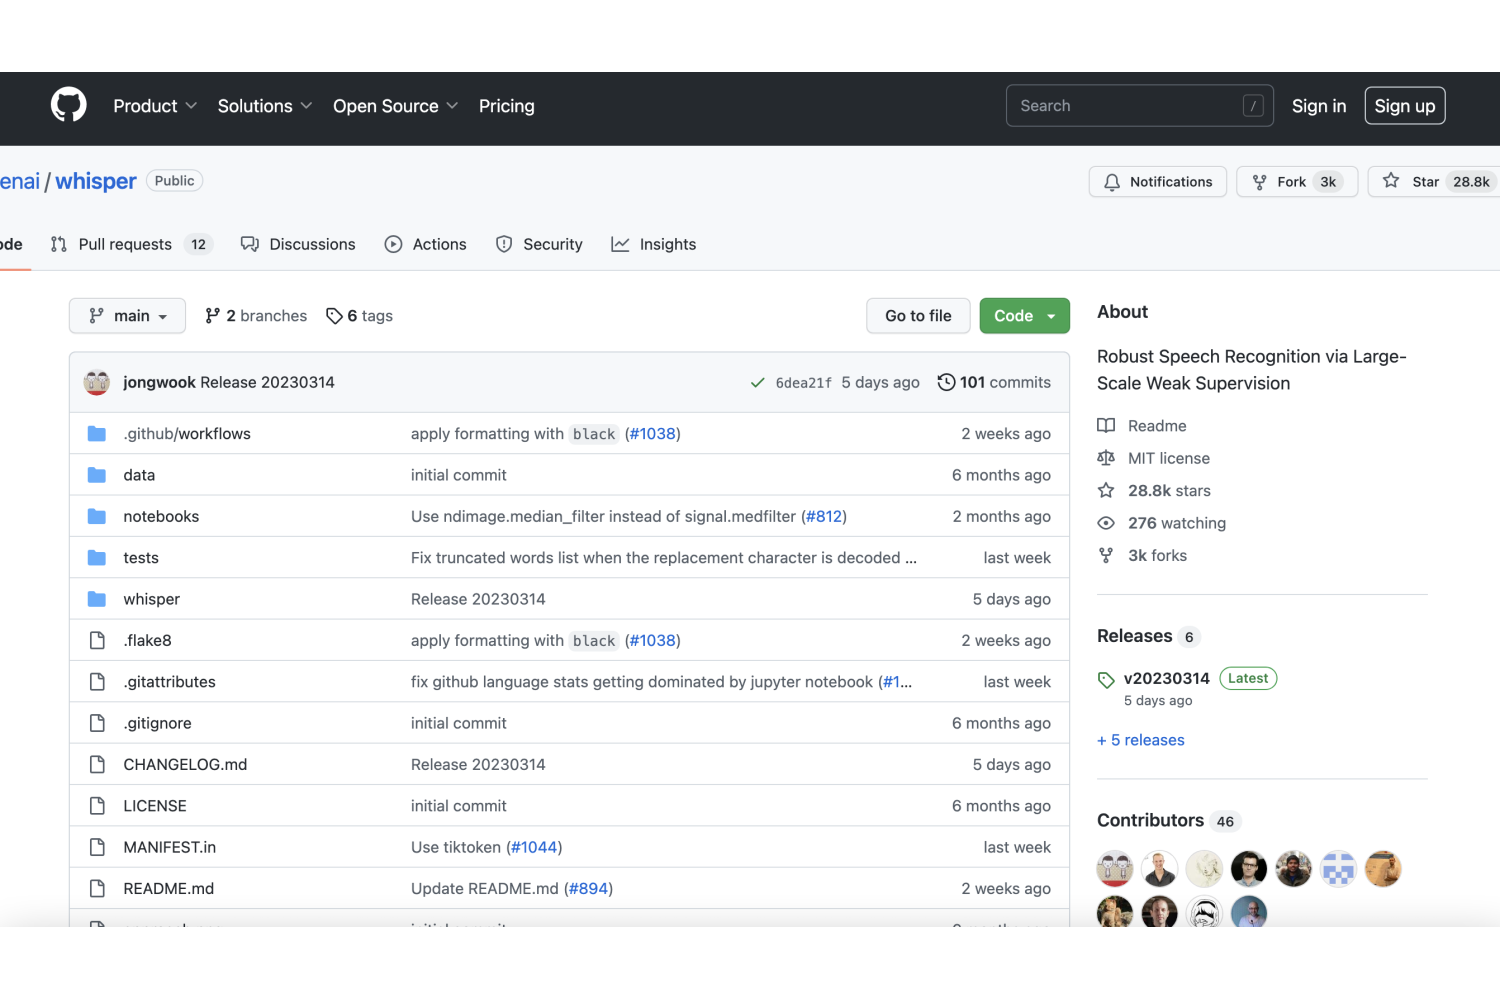1500x1000 pixels.
Task: Switch to the Pull requests tab
Action: click(x=131, y=244)
